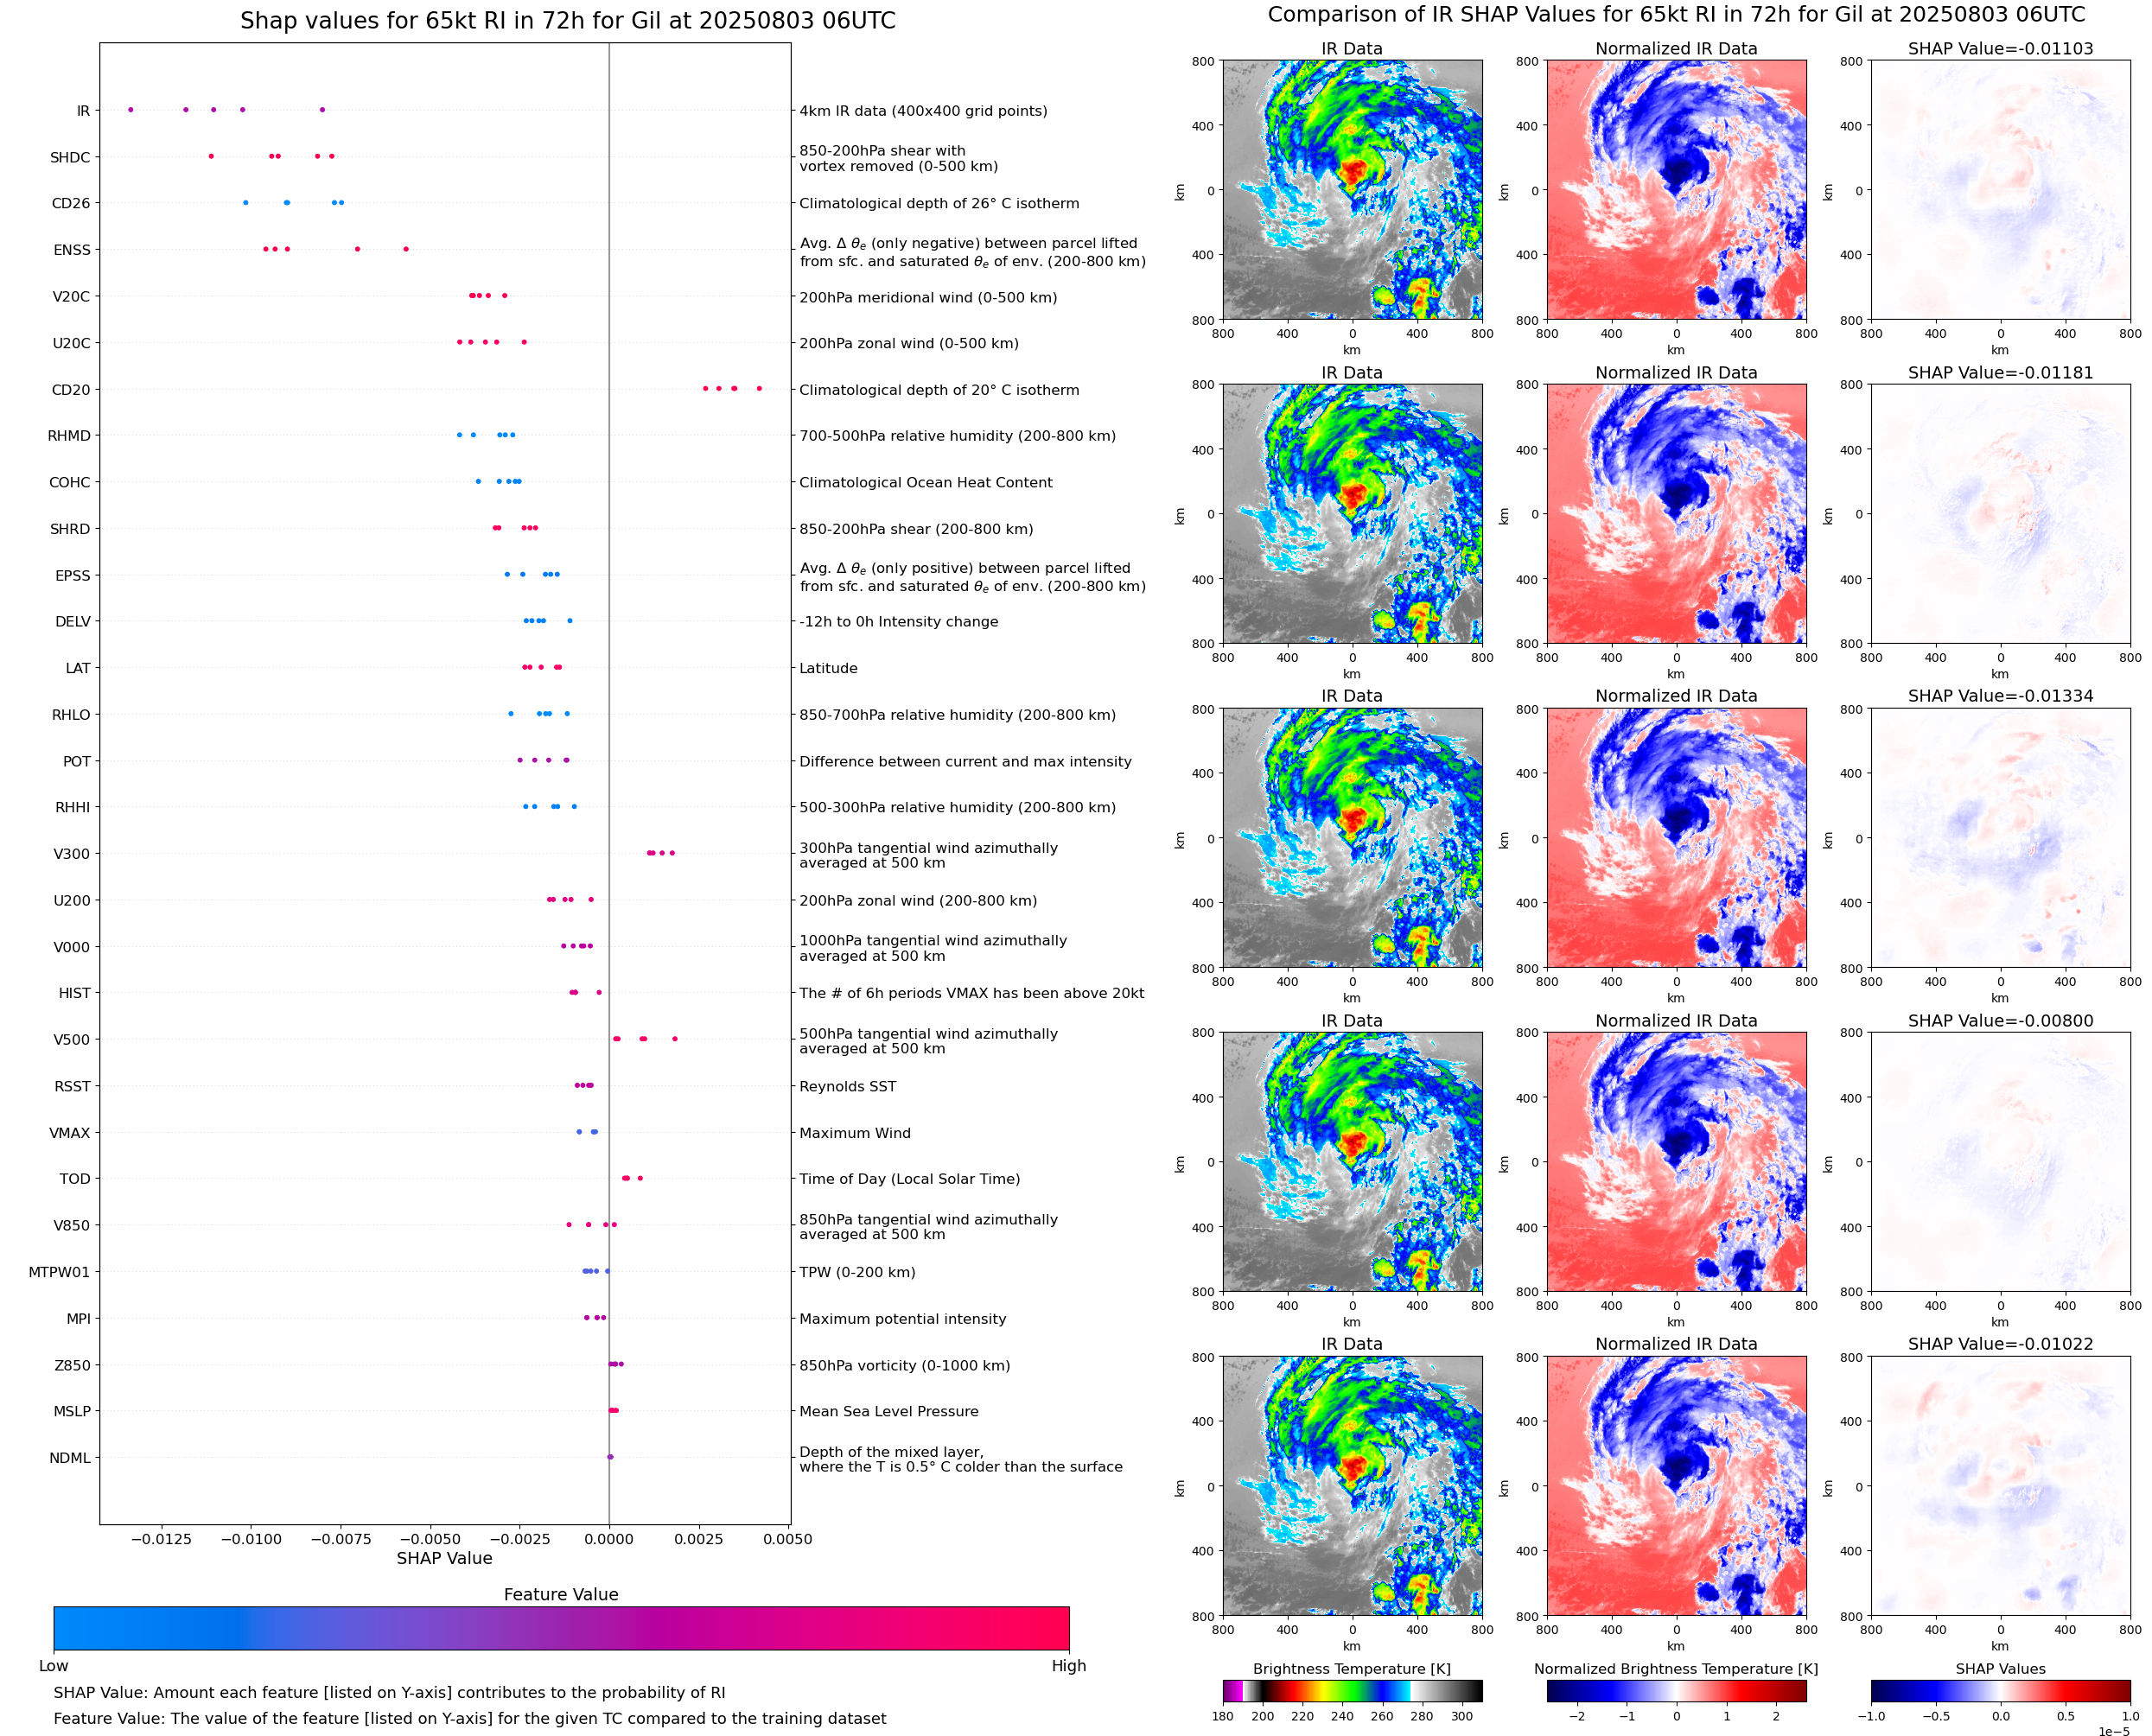Click the top IR Data satellite image
This screenshot has width=2152, height=1736.
click(1352, 190)
